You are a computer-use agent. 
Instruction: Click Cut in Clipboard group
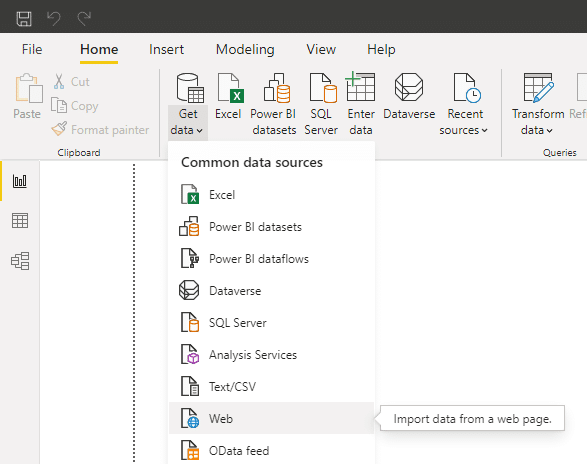[72, 81]
